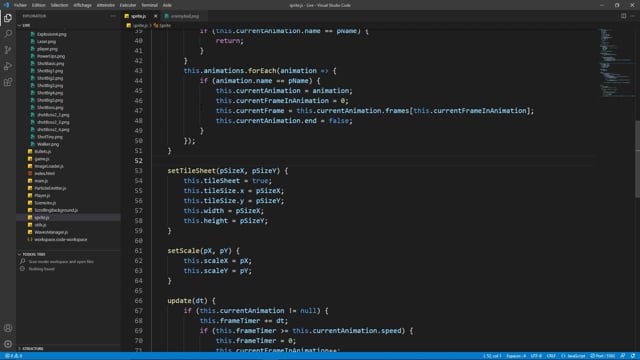
Task: Open the Aide menu
Action: point(167,5)
